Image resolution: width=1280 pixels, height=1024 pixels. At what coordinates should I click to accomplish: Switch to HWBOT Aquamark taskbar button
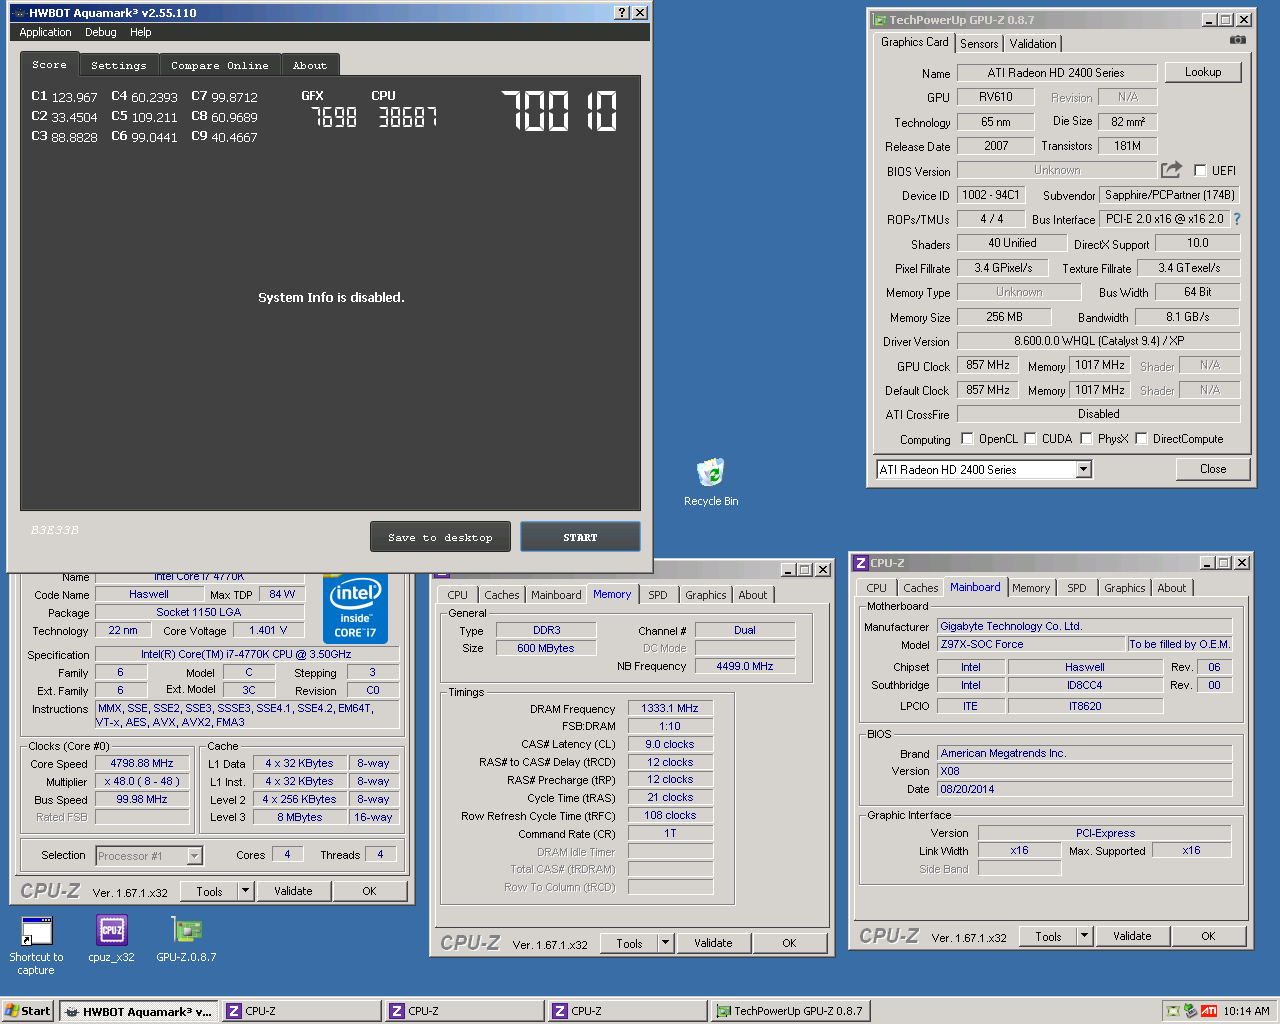(x=138, y=1011)
